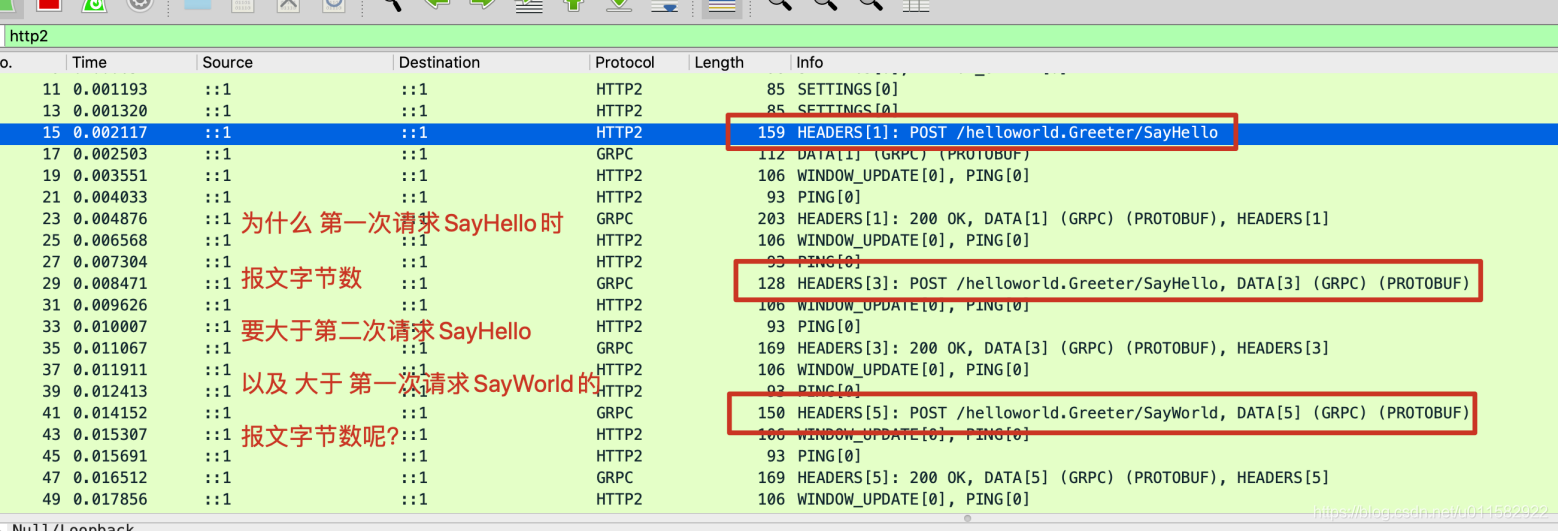Go forward to next packet arrow

pos(483,4)
